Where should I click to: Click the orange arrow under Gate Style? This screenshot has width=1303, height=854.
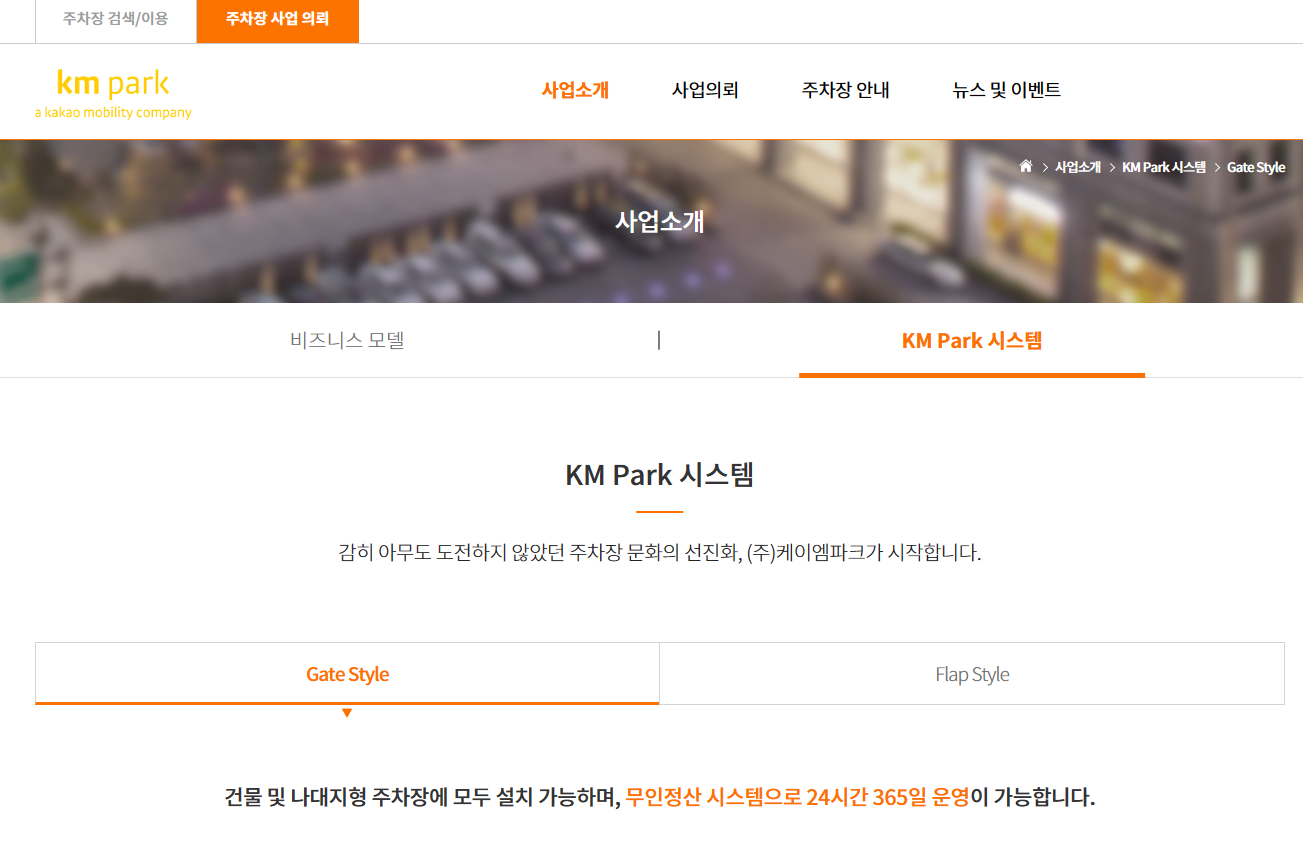tap(347, 714)
